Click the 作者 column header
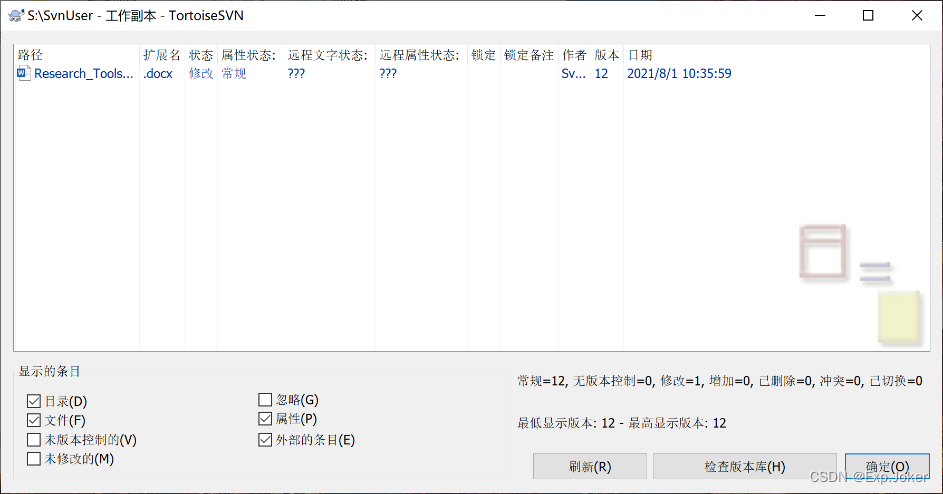Viewport: 943px width, 494px height. coord(574,55)
